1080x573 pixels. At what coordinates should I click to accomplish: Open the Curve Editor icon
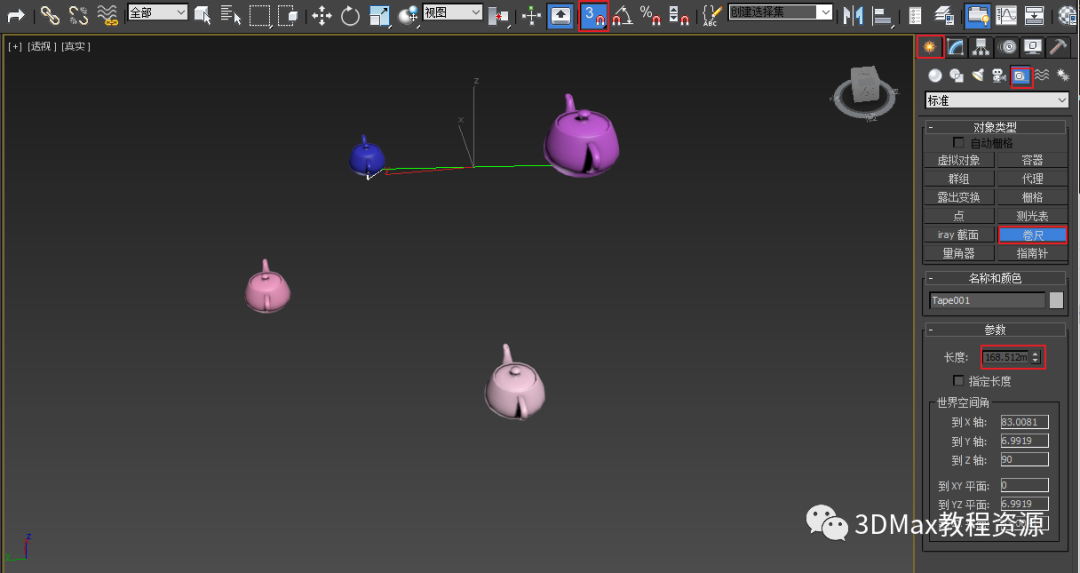coord(1006,15)
